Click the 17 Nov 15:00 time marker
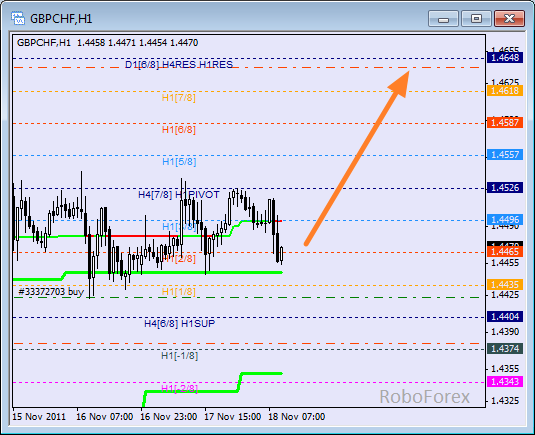The height and width of the screenshot is (435, 535). coord(233,417)
